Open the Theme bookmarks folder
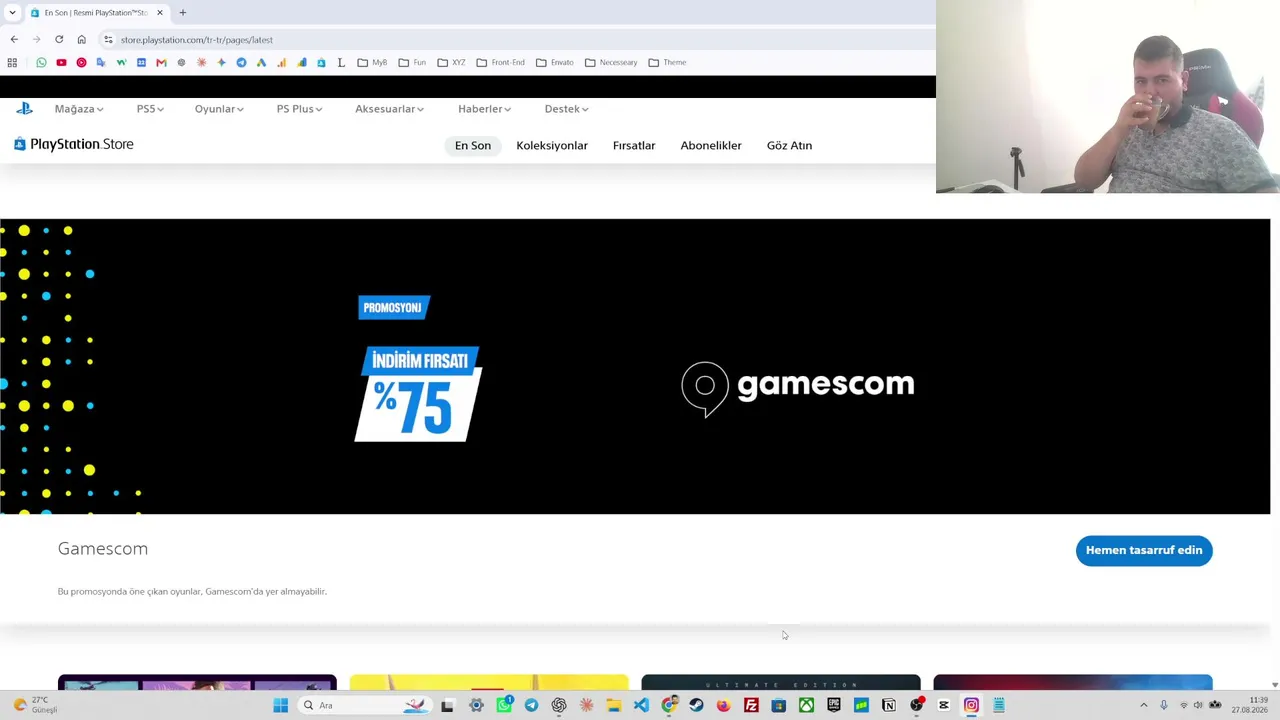 667,62
